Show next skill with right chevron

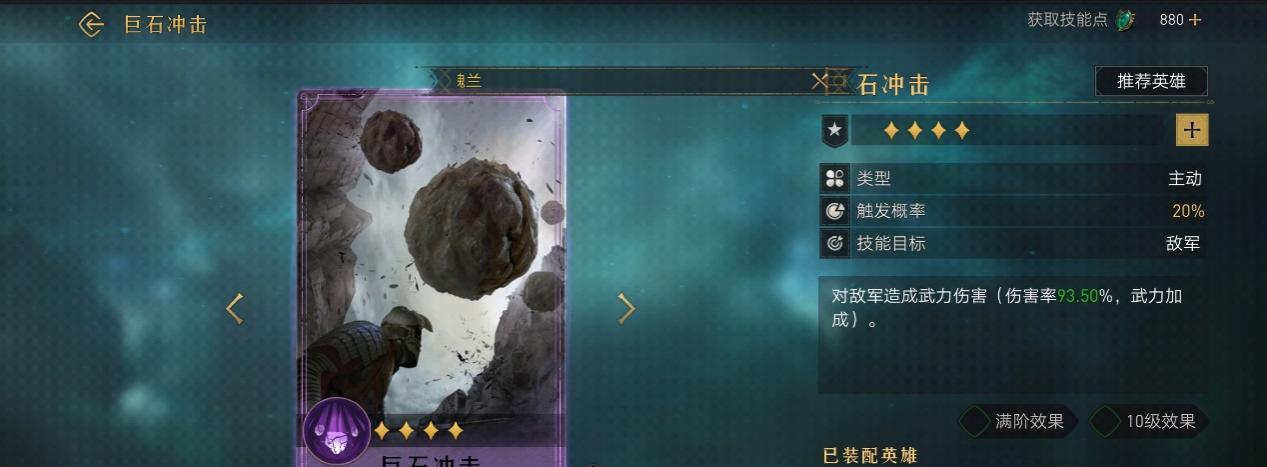pos(626,309)
